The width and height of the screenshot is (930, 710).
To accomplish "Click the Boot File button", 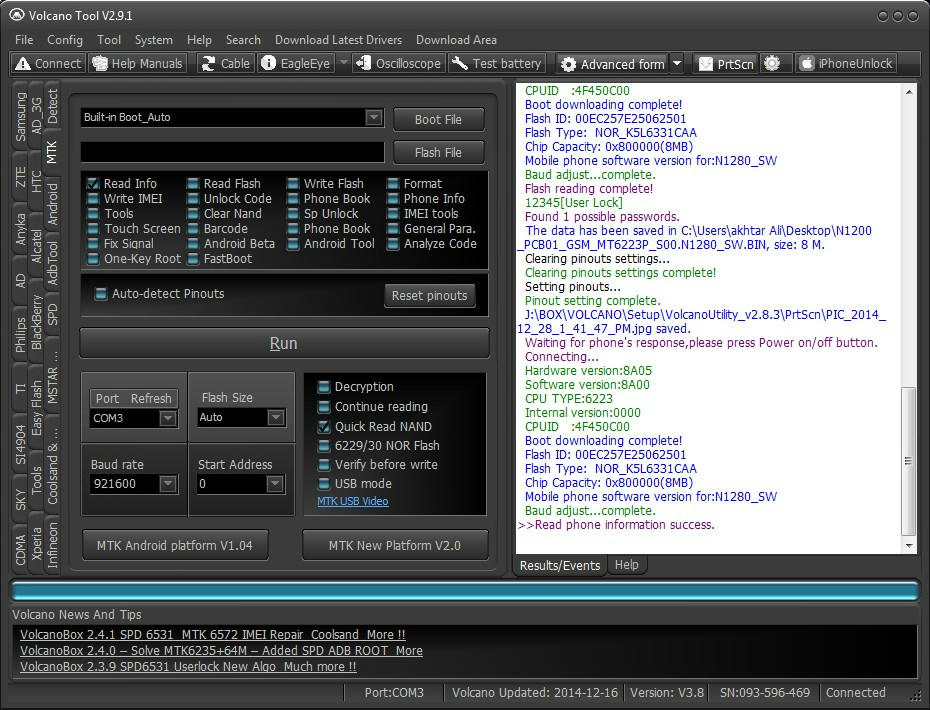I will click(438, 119).
